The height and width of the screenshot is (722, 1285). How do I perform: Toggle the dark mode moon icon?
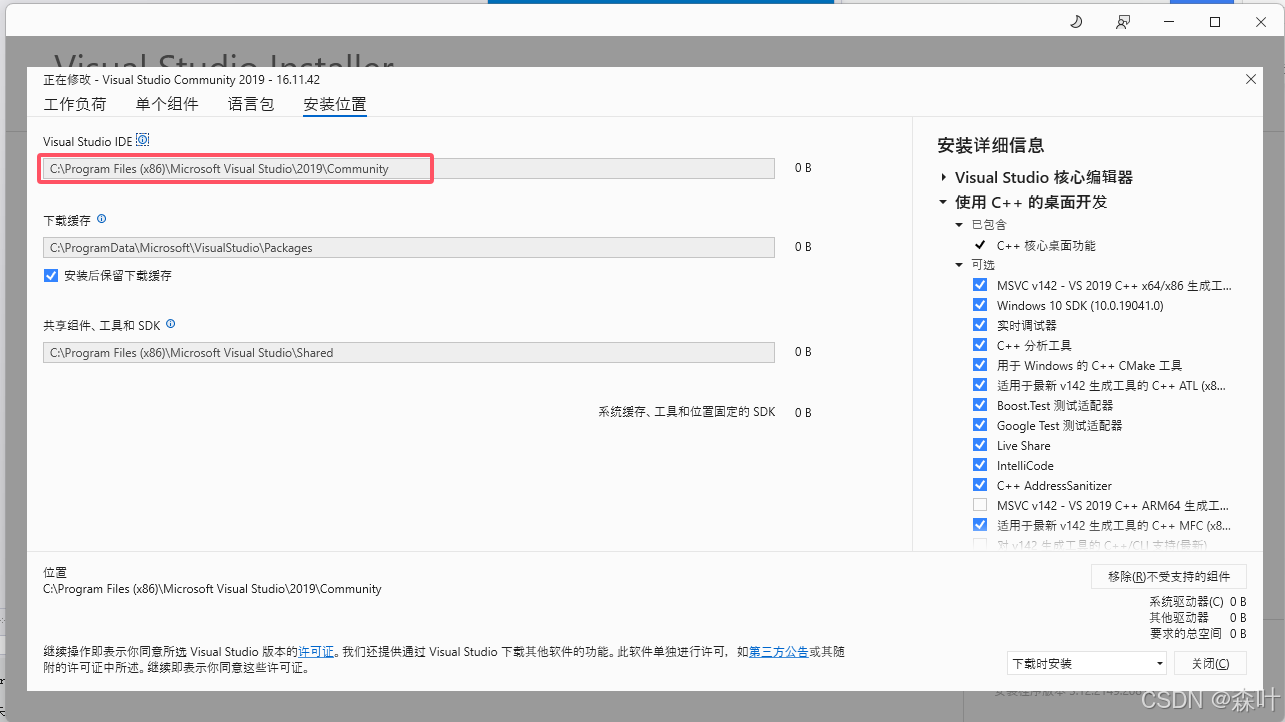pos(1076,22)
